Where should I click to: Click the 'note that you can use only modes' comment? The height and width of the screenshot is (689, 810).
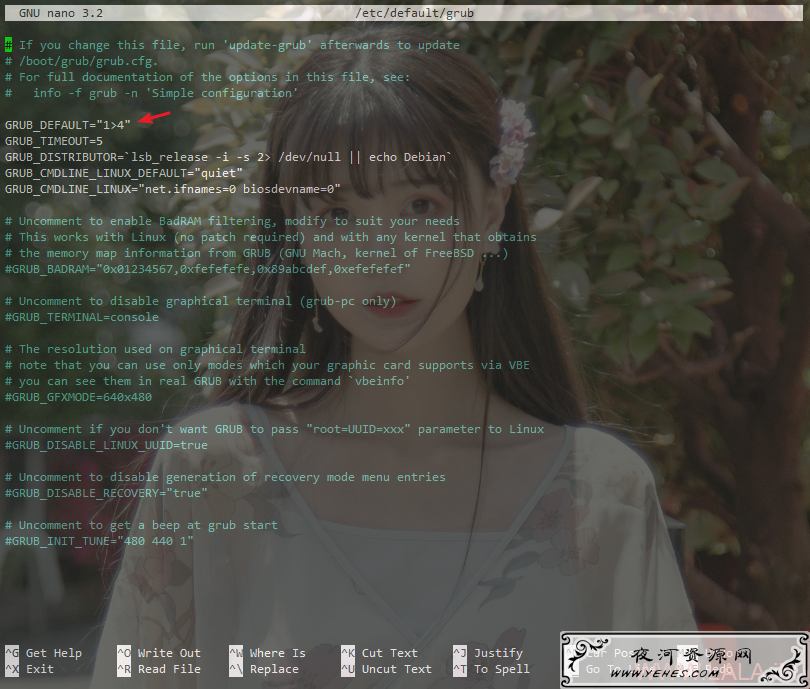(268, 365)
